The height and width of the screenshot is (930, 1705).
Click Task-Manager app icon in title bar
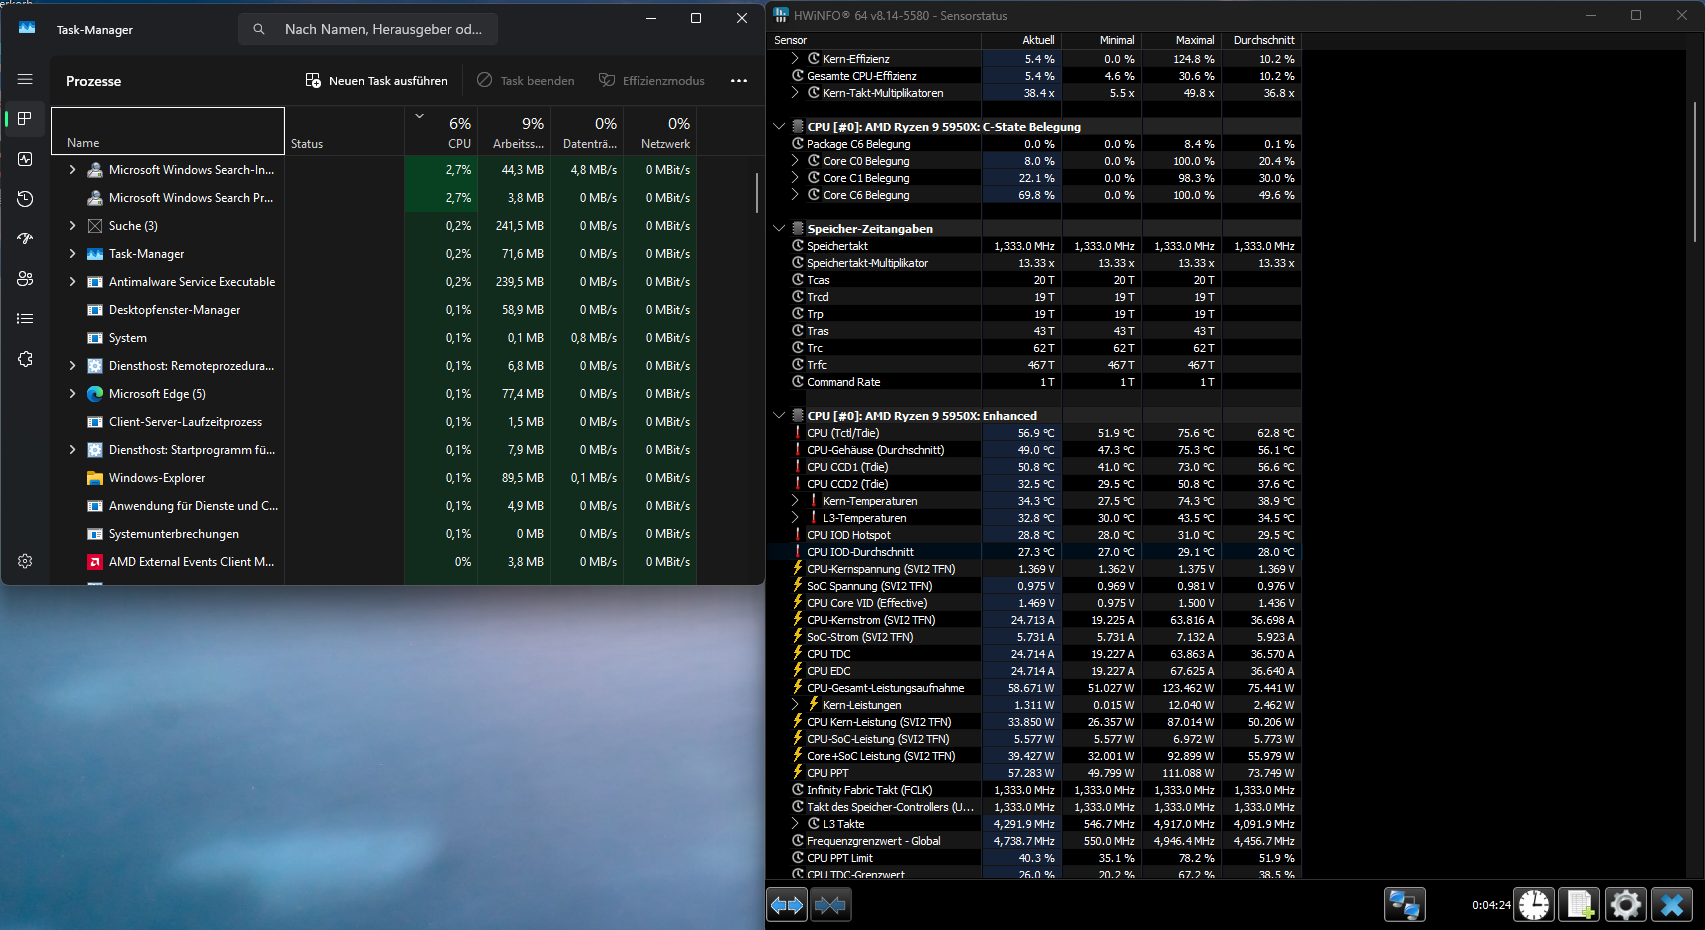27,29
